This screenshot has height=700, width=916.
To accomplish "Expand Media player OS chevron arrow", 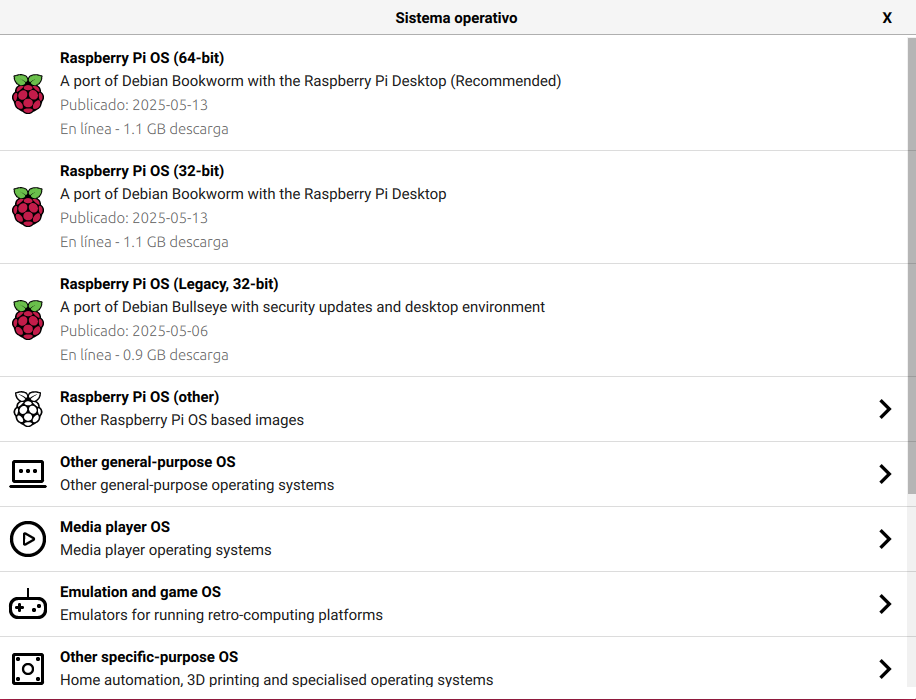I will (x=885, y=539).
